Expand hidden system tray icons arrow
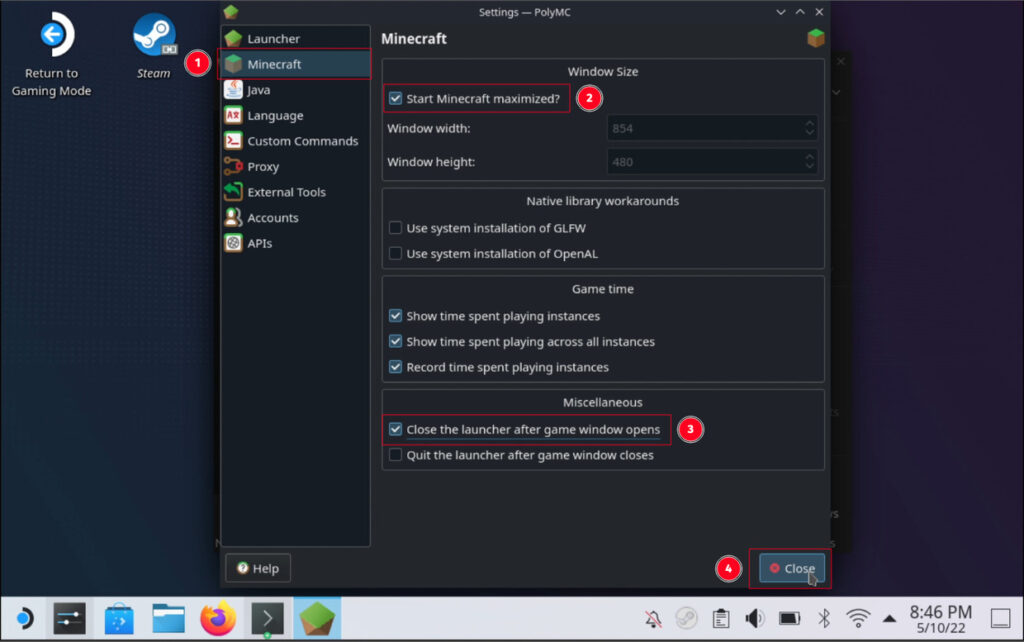This screenshot has width=1024, height=642. 889,618
